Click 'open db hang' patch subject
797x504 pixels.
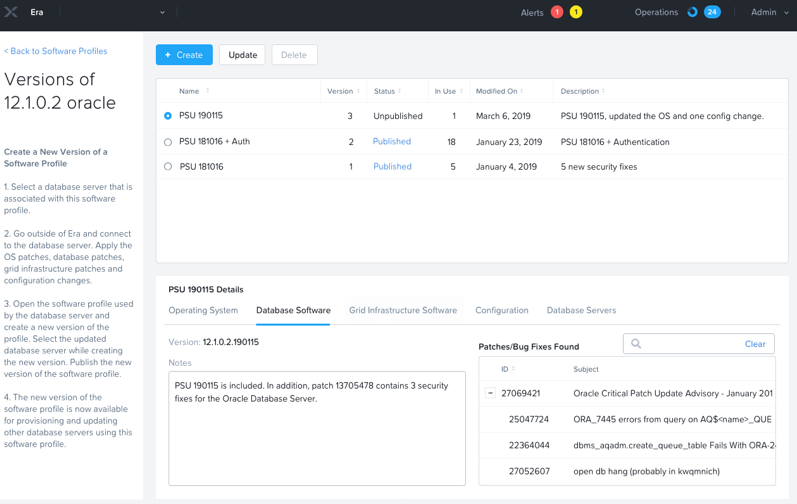coord(647,471)
